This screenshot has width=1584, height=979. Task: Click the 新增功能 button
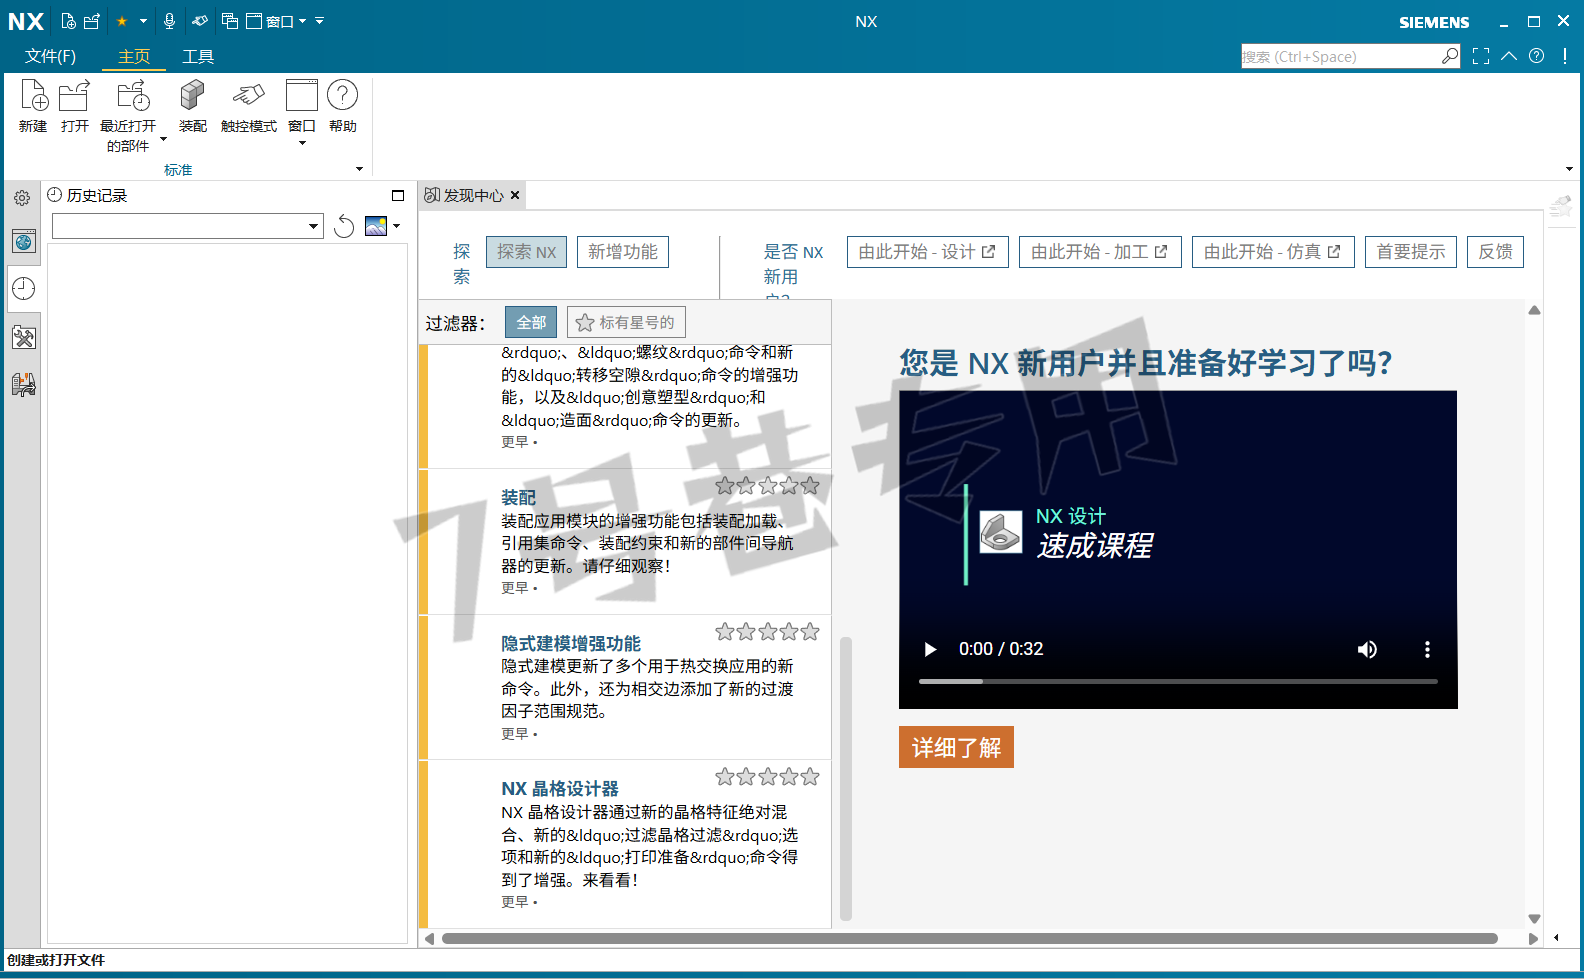click(622, 252)
